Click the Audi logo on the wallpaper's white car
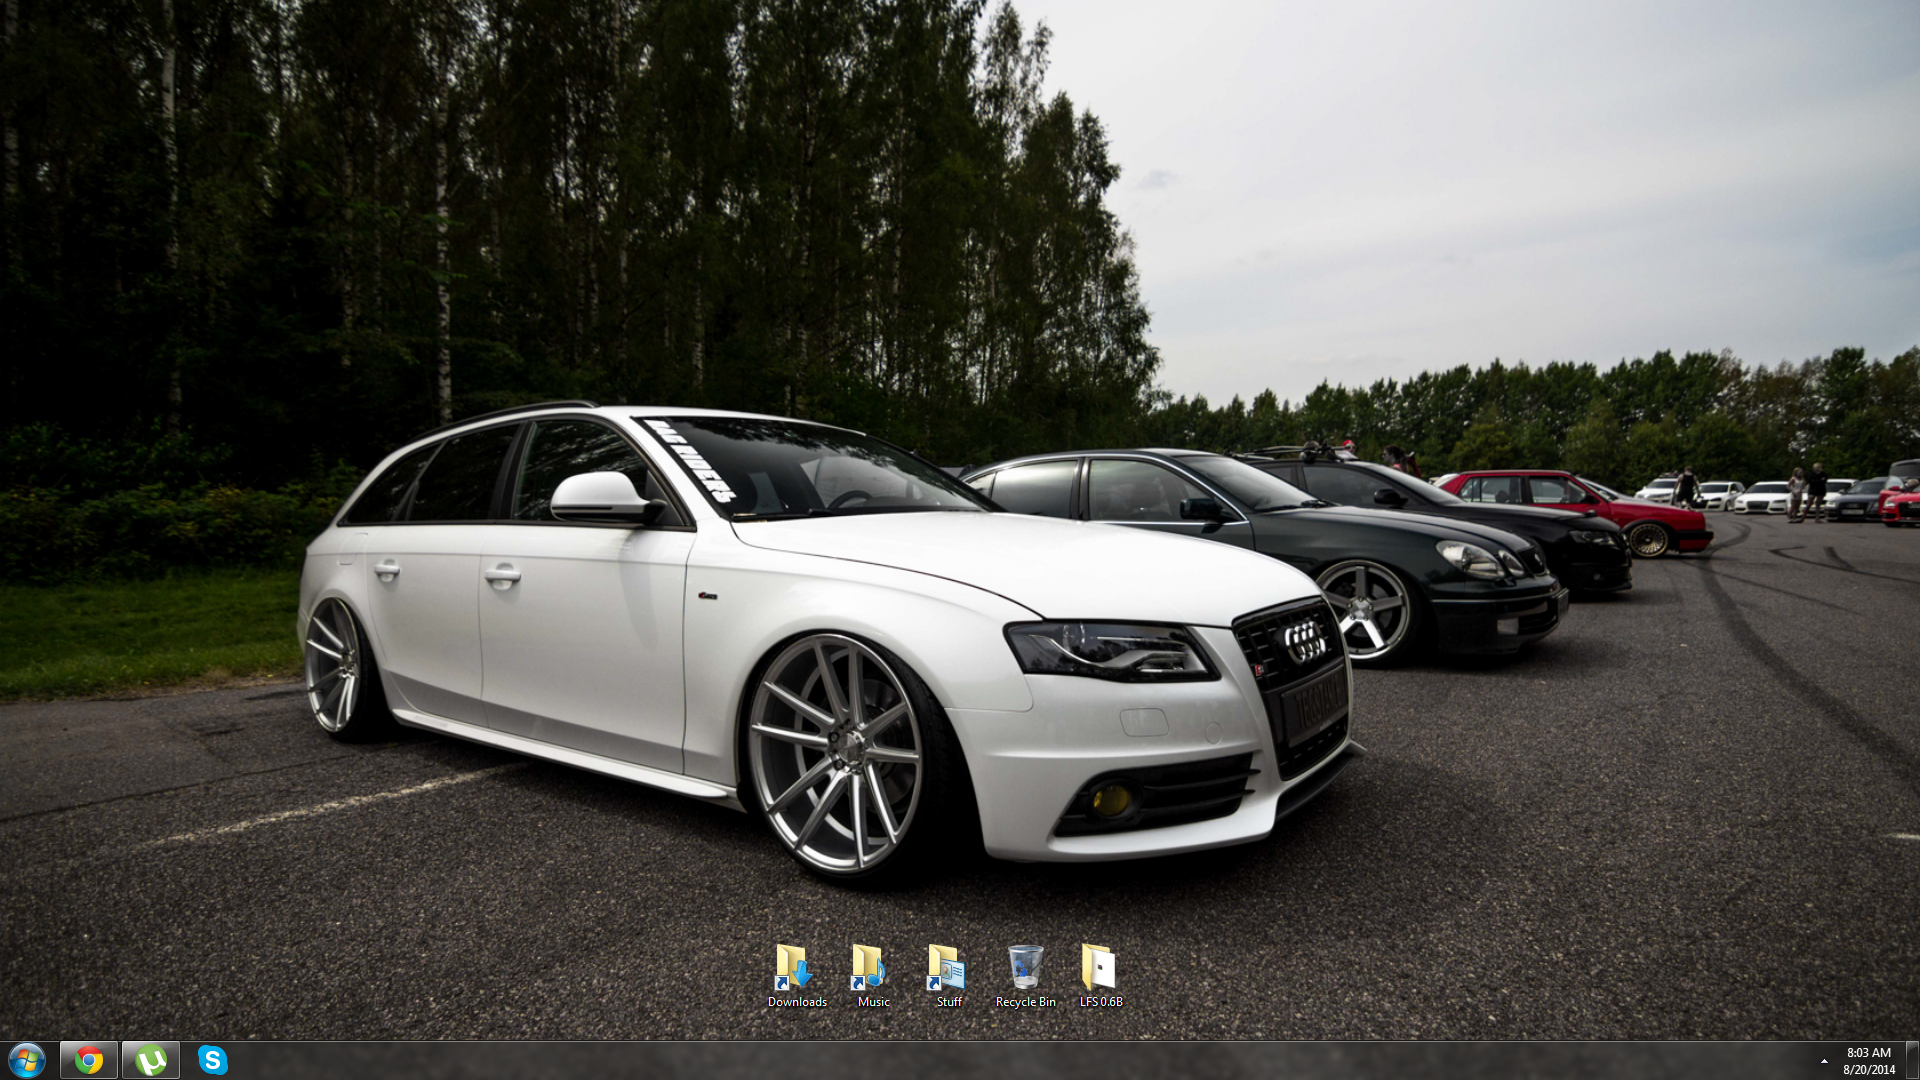This screenshot has width=1920, height=1080. (x=1304, y=642)
